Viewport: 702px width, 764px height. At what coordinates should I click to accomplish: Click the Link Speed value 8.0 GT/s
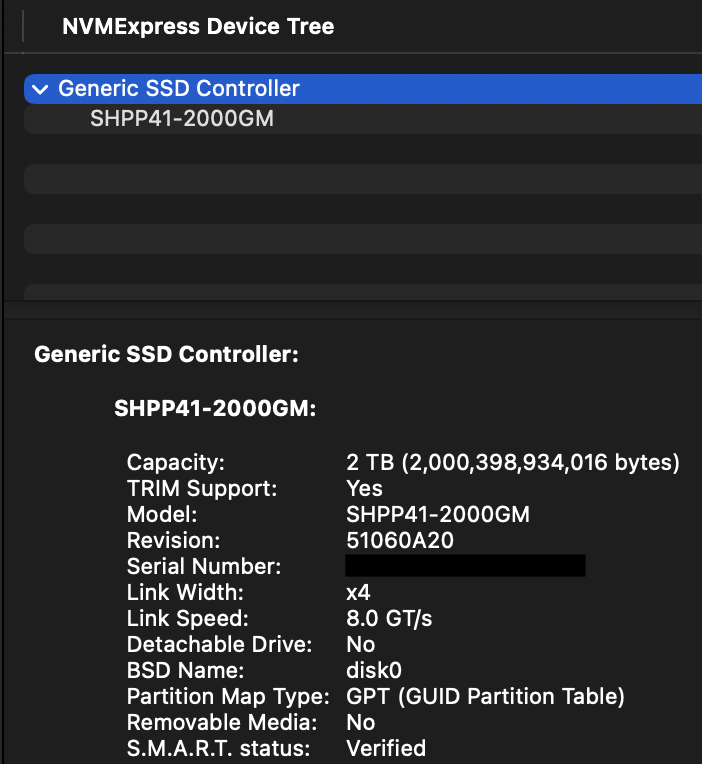click(389, 619)
